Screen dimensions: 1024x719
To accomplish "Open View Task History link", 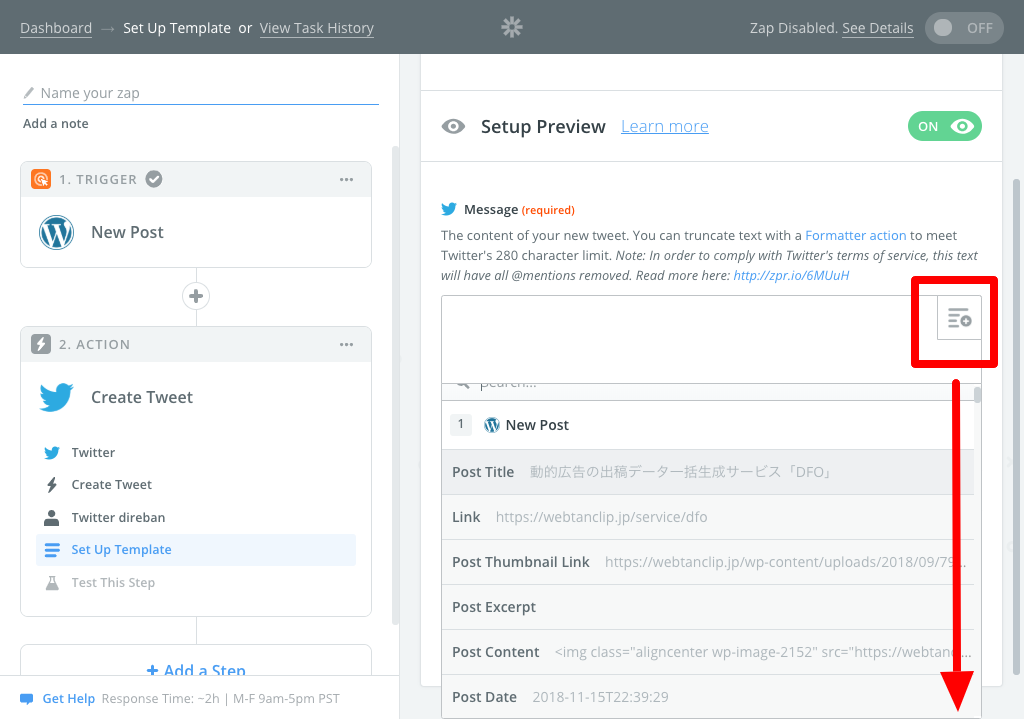I will pos(317,28).
